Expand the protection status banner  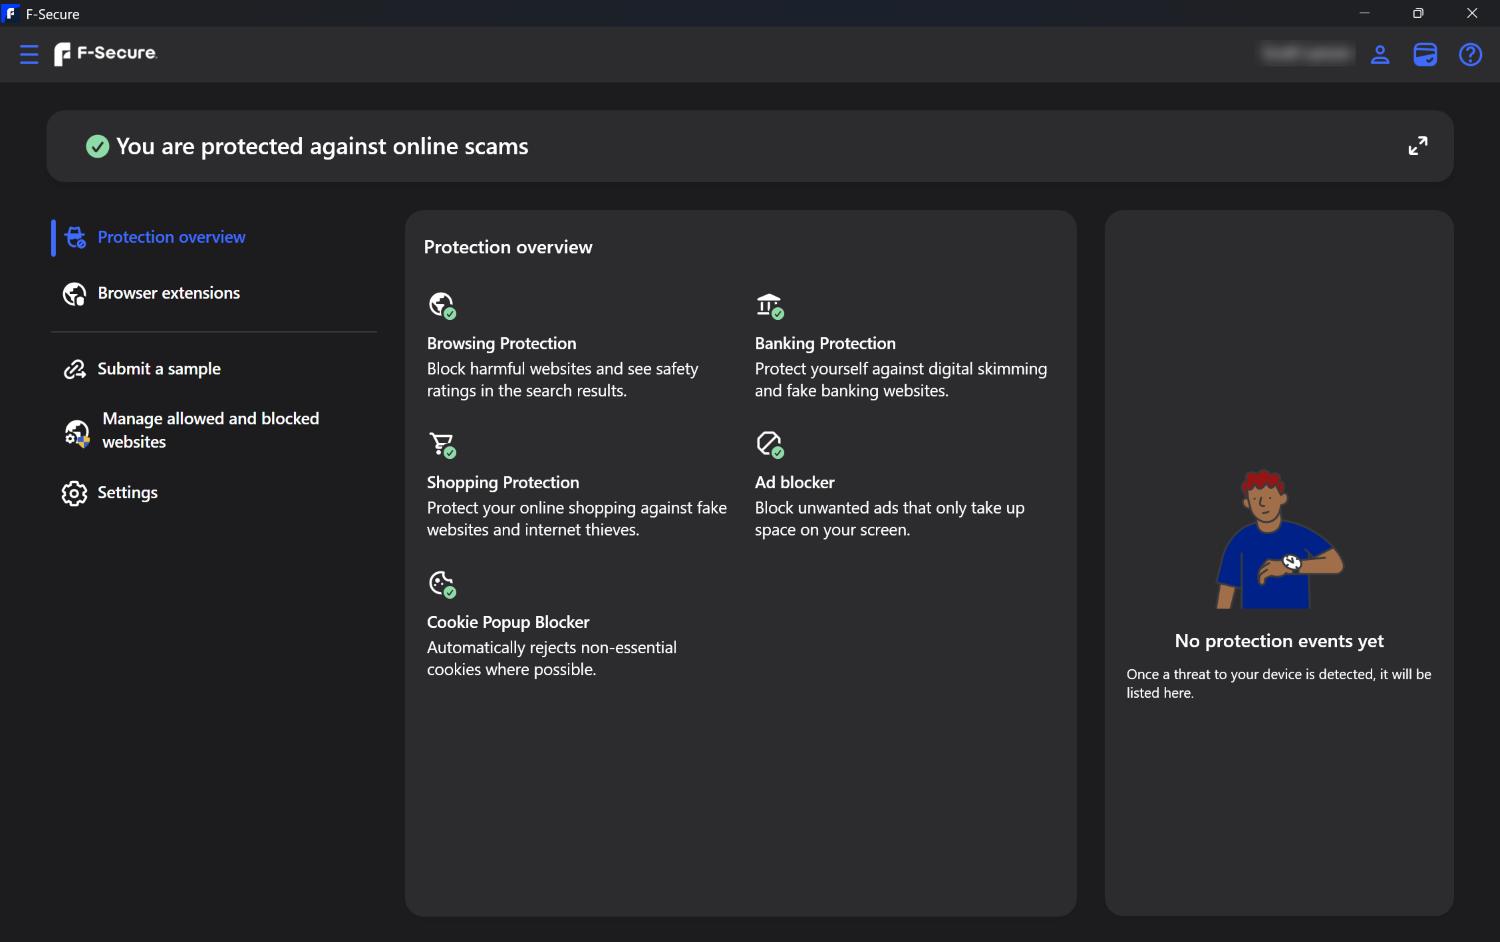tap(1418, 146)
